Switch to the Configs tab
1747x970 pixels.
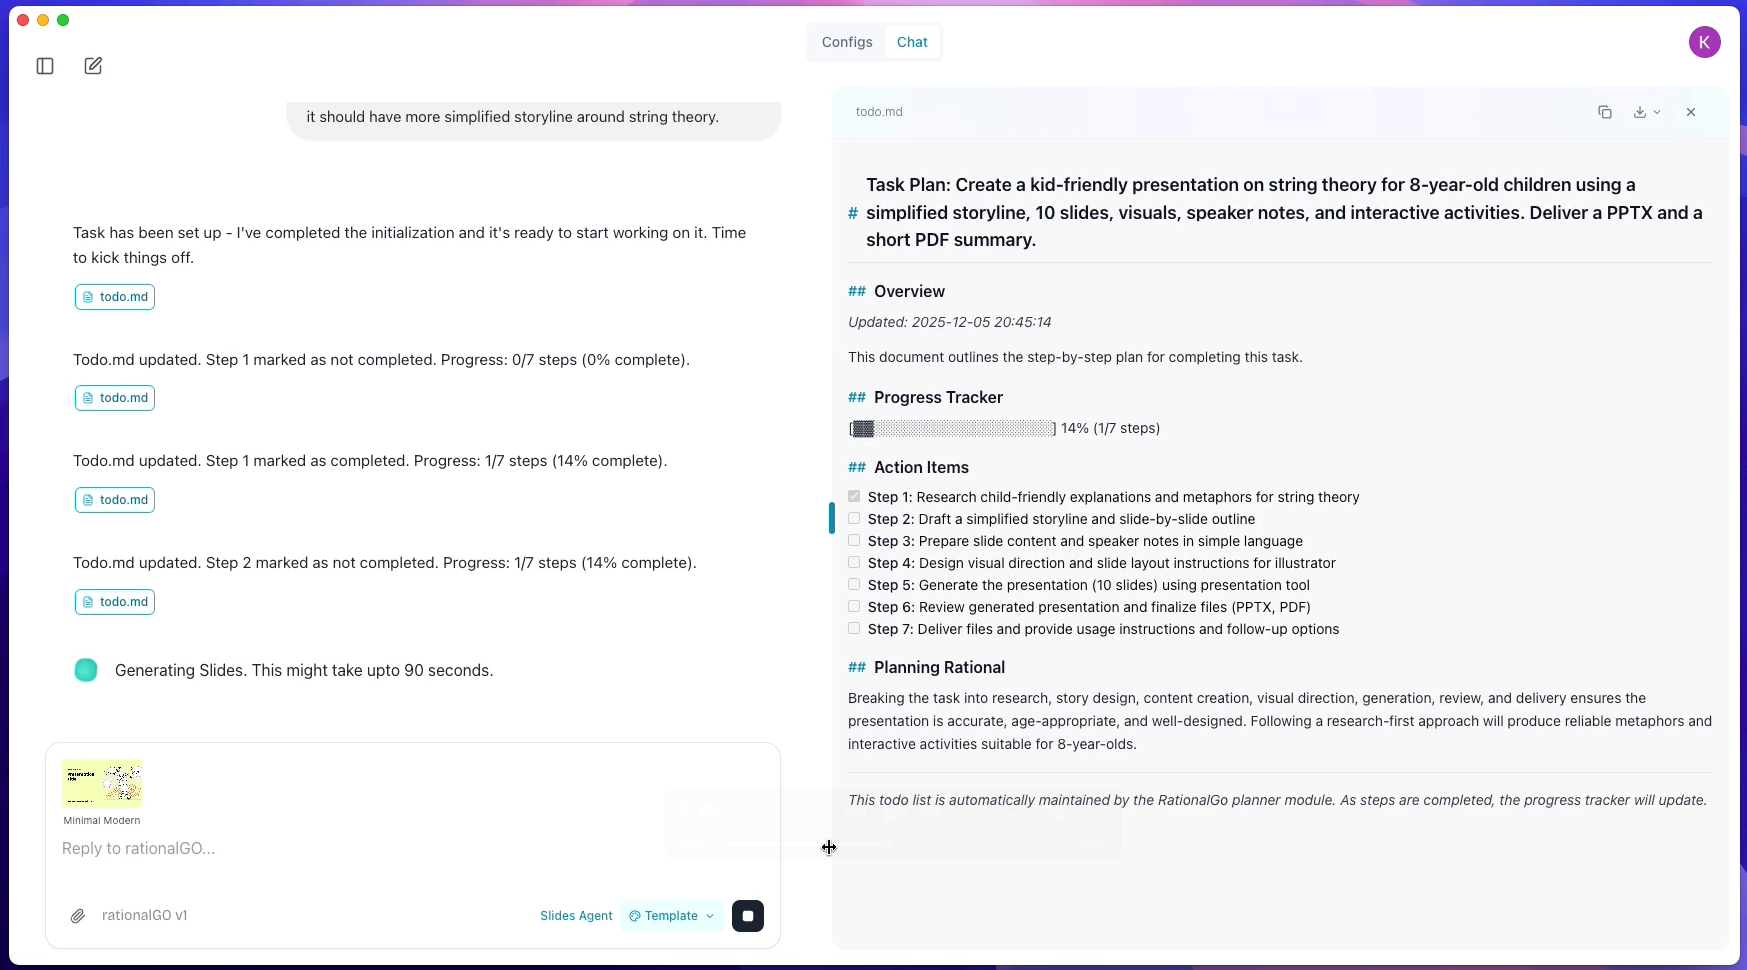click(847, 42)
